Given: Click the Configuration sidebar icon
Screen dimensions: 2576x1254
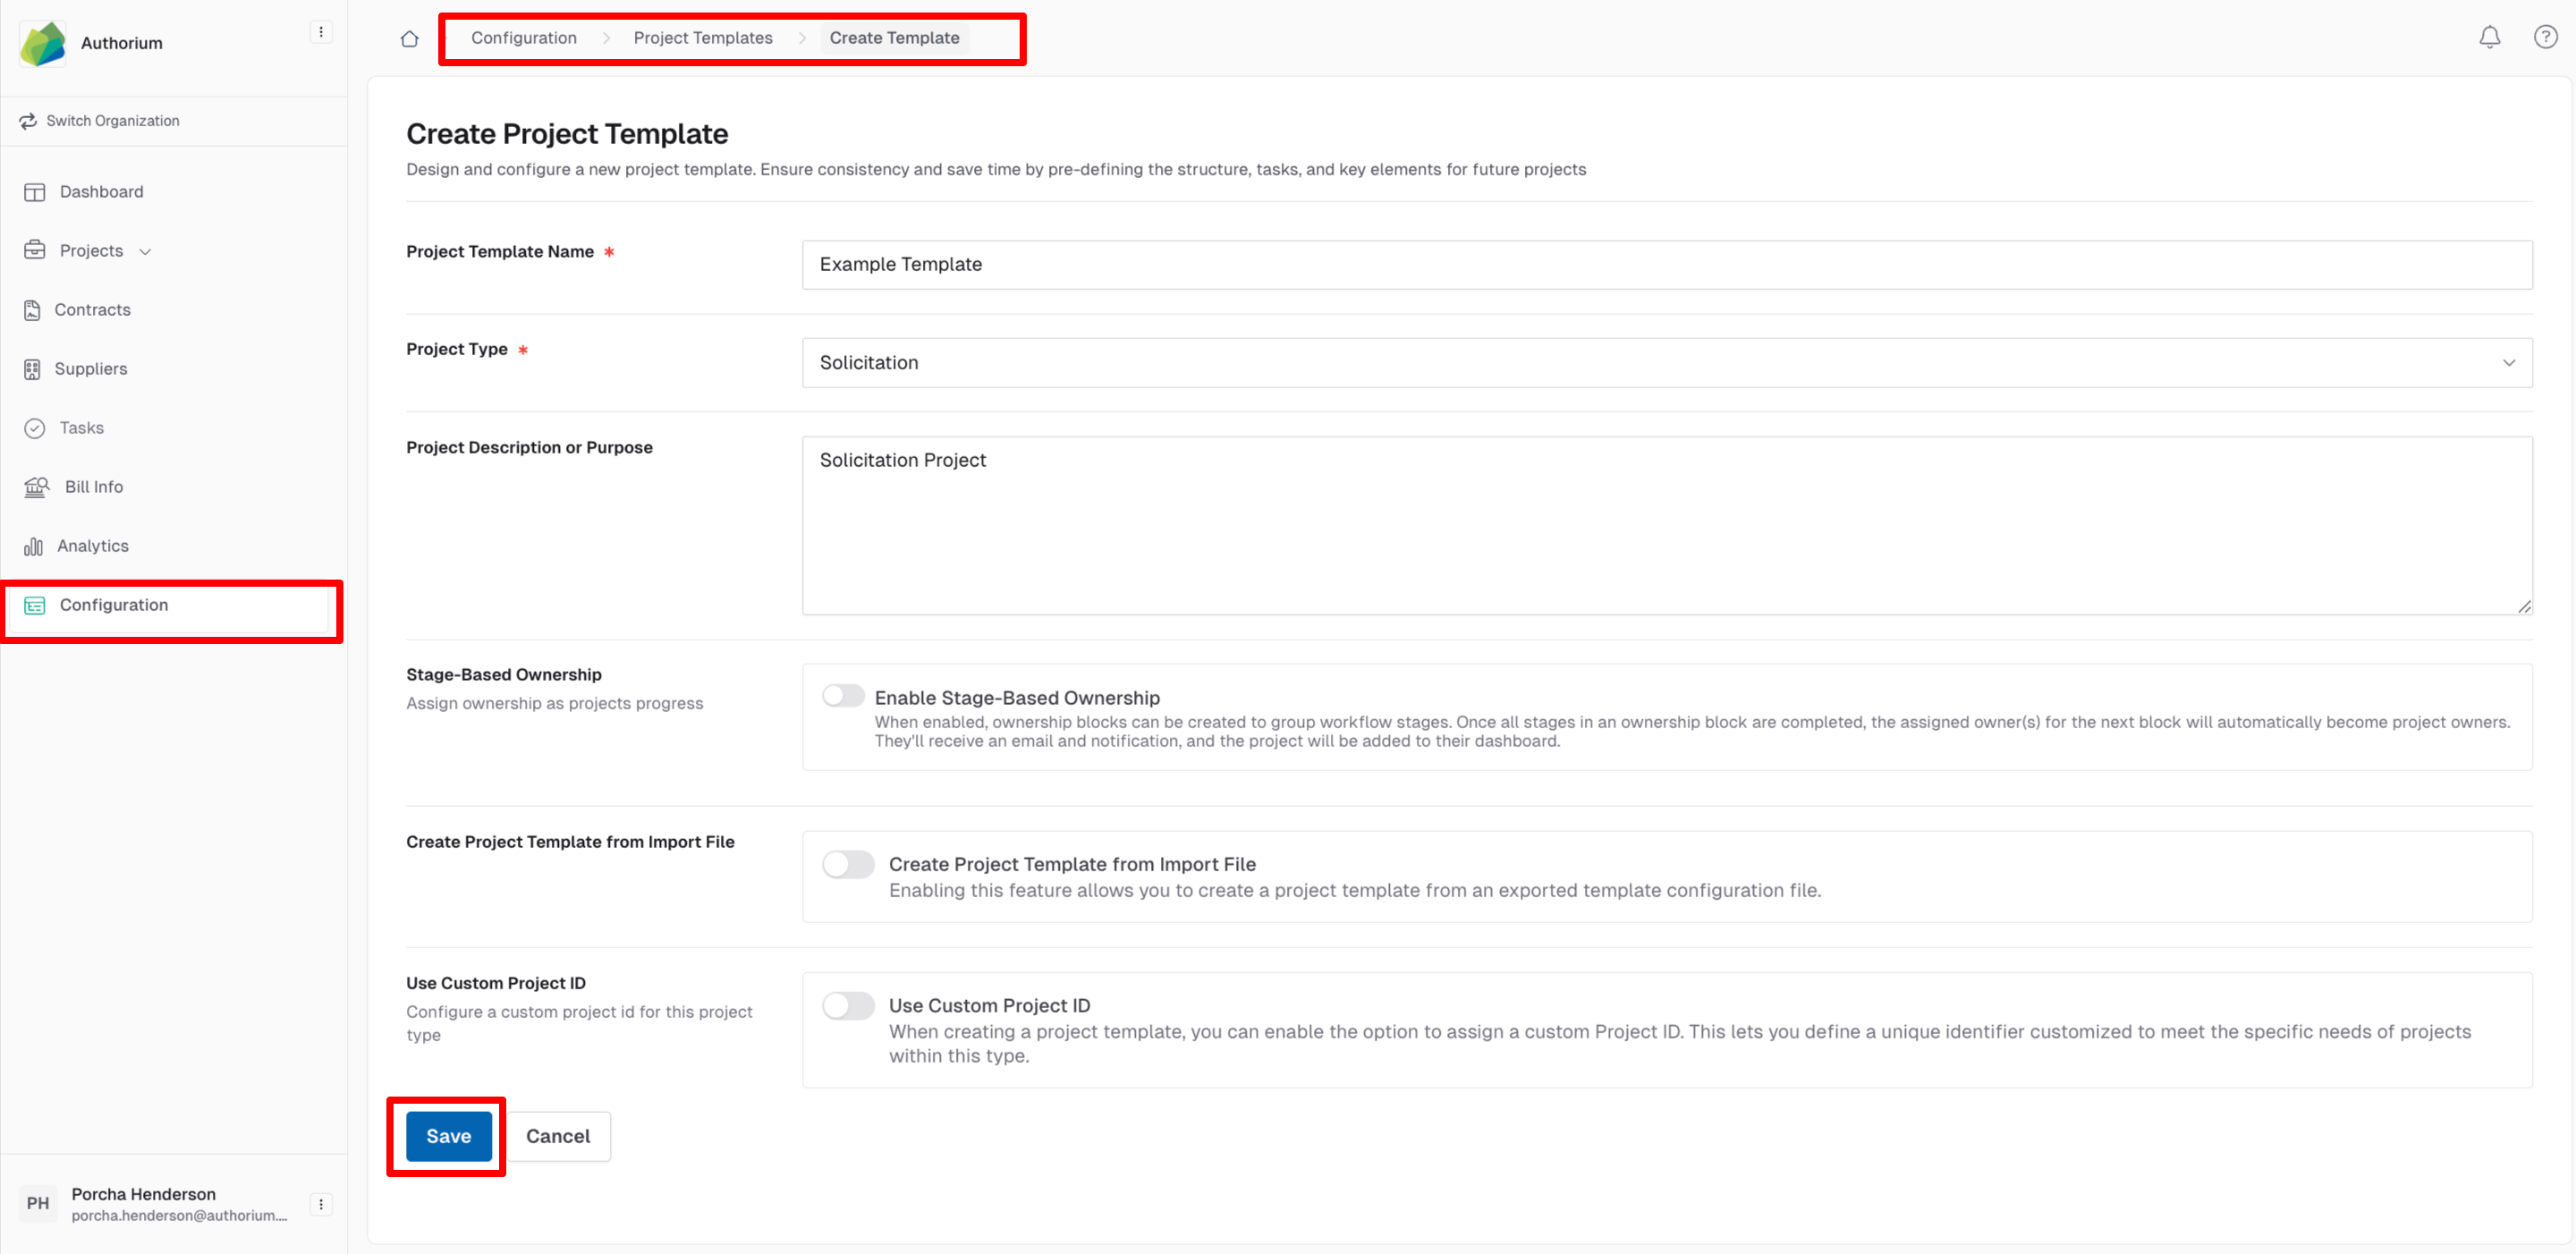Looking at the screenshot, I should (x=35, y=605).
